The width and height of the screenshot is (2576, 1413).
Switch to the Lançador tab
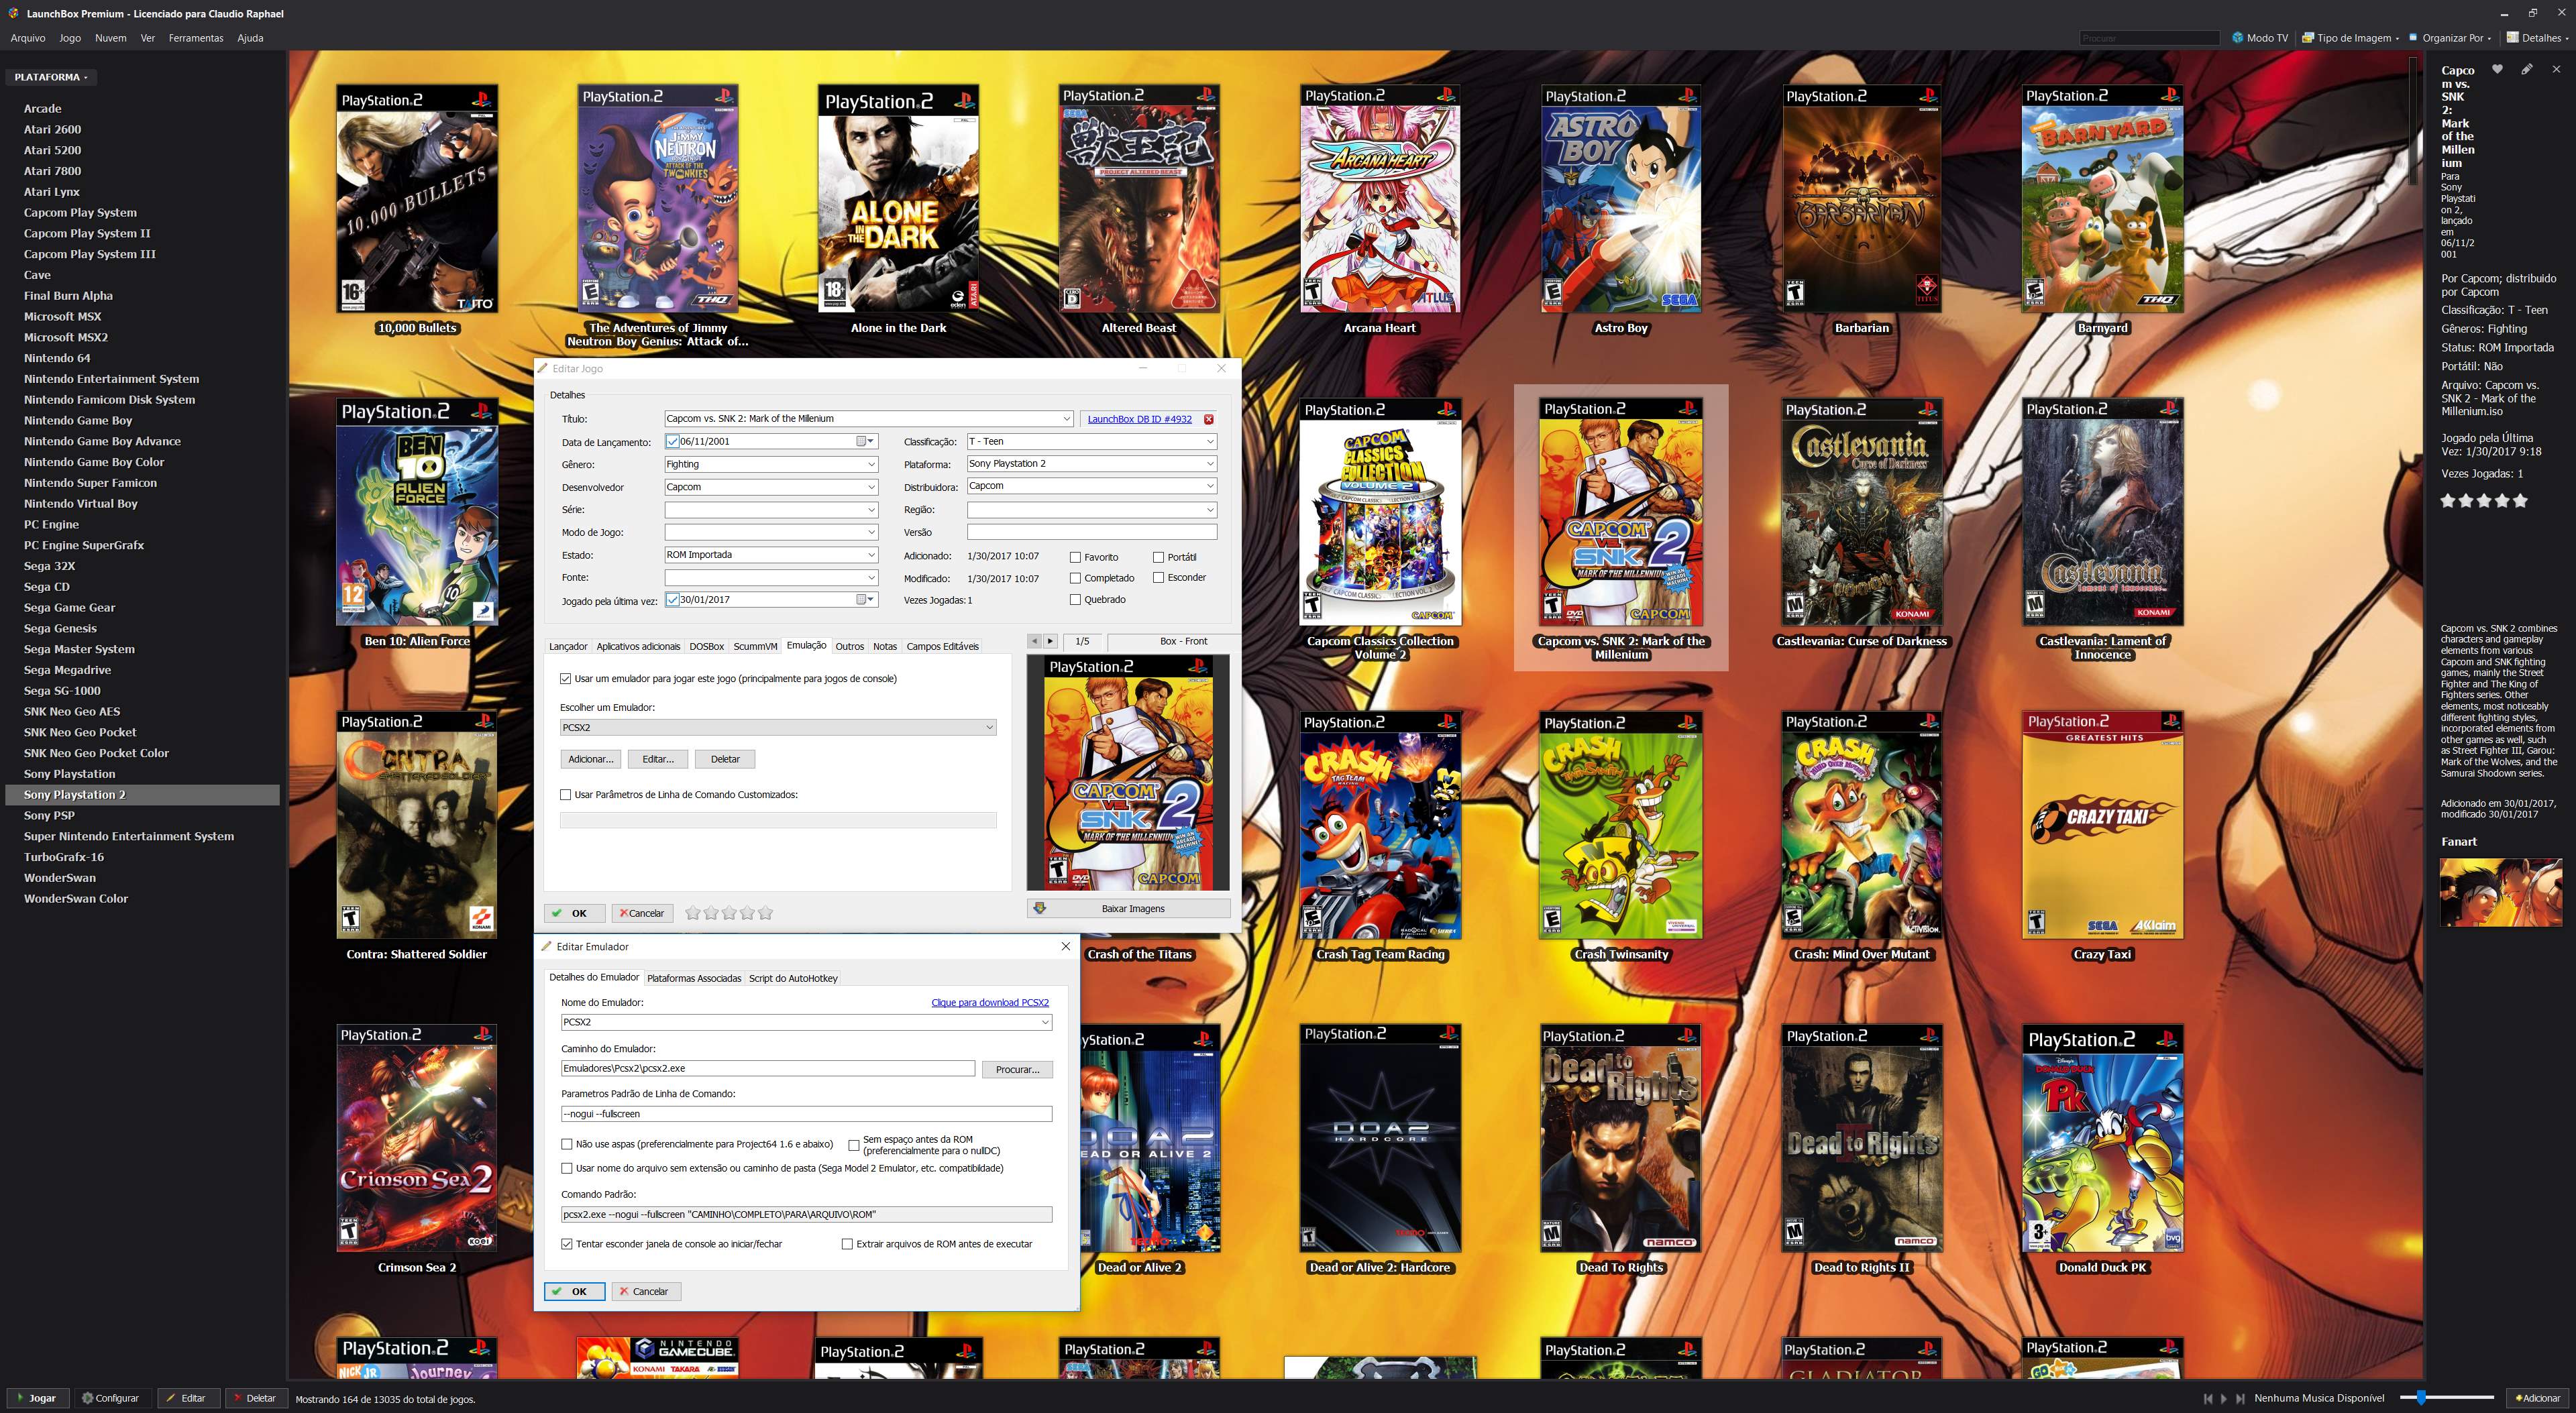(568, 646)
